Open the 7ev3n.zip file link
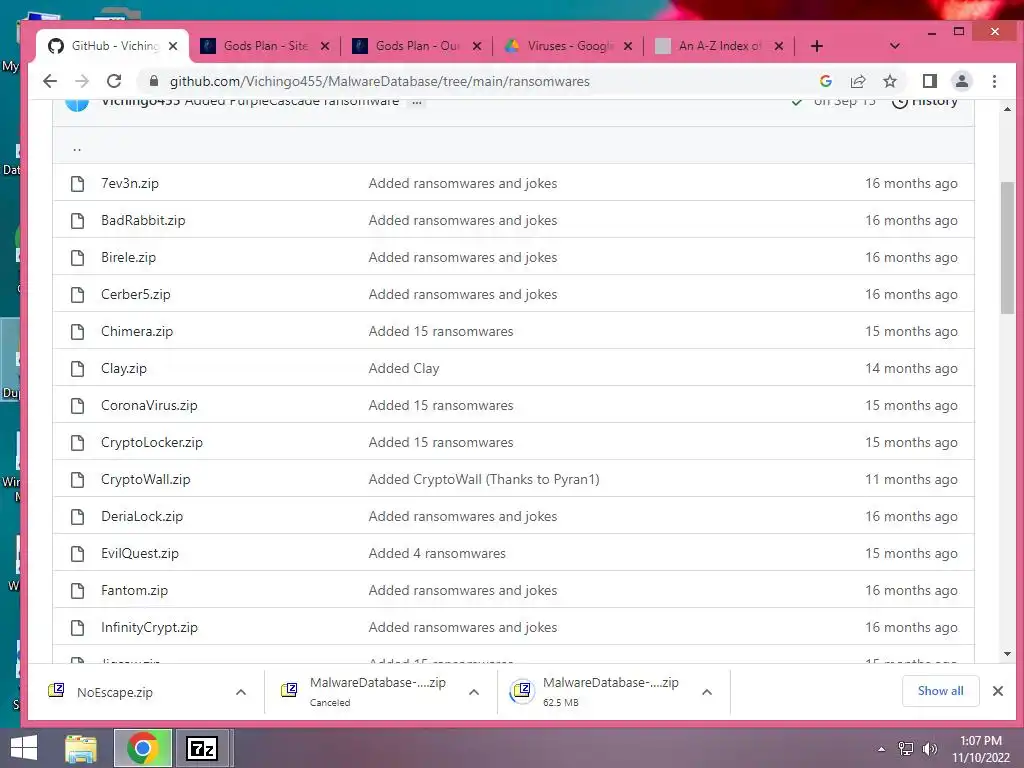1024x768 pixels. point(129,184)
